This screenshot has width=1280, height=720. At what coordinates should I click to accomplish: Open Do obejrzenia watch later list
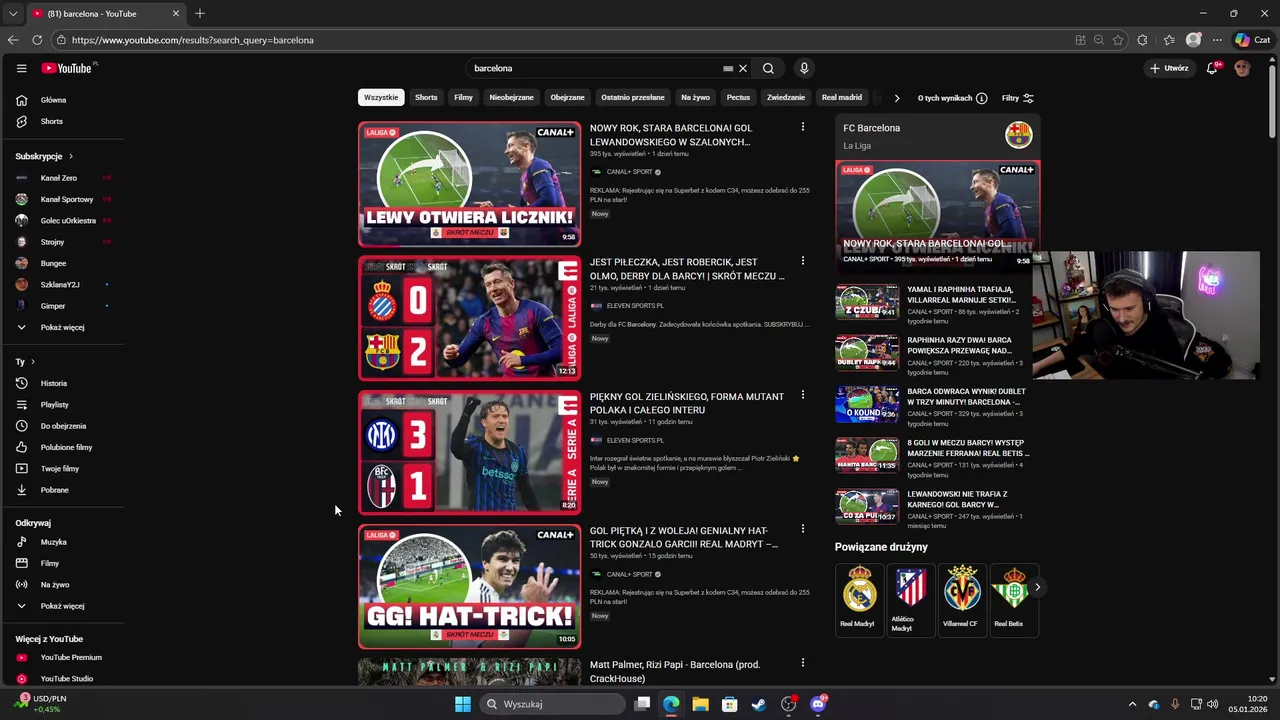coord(62,426)
